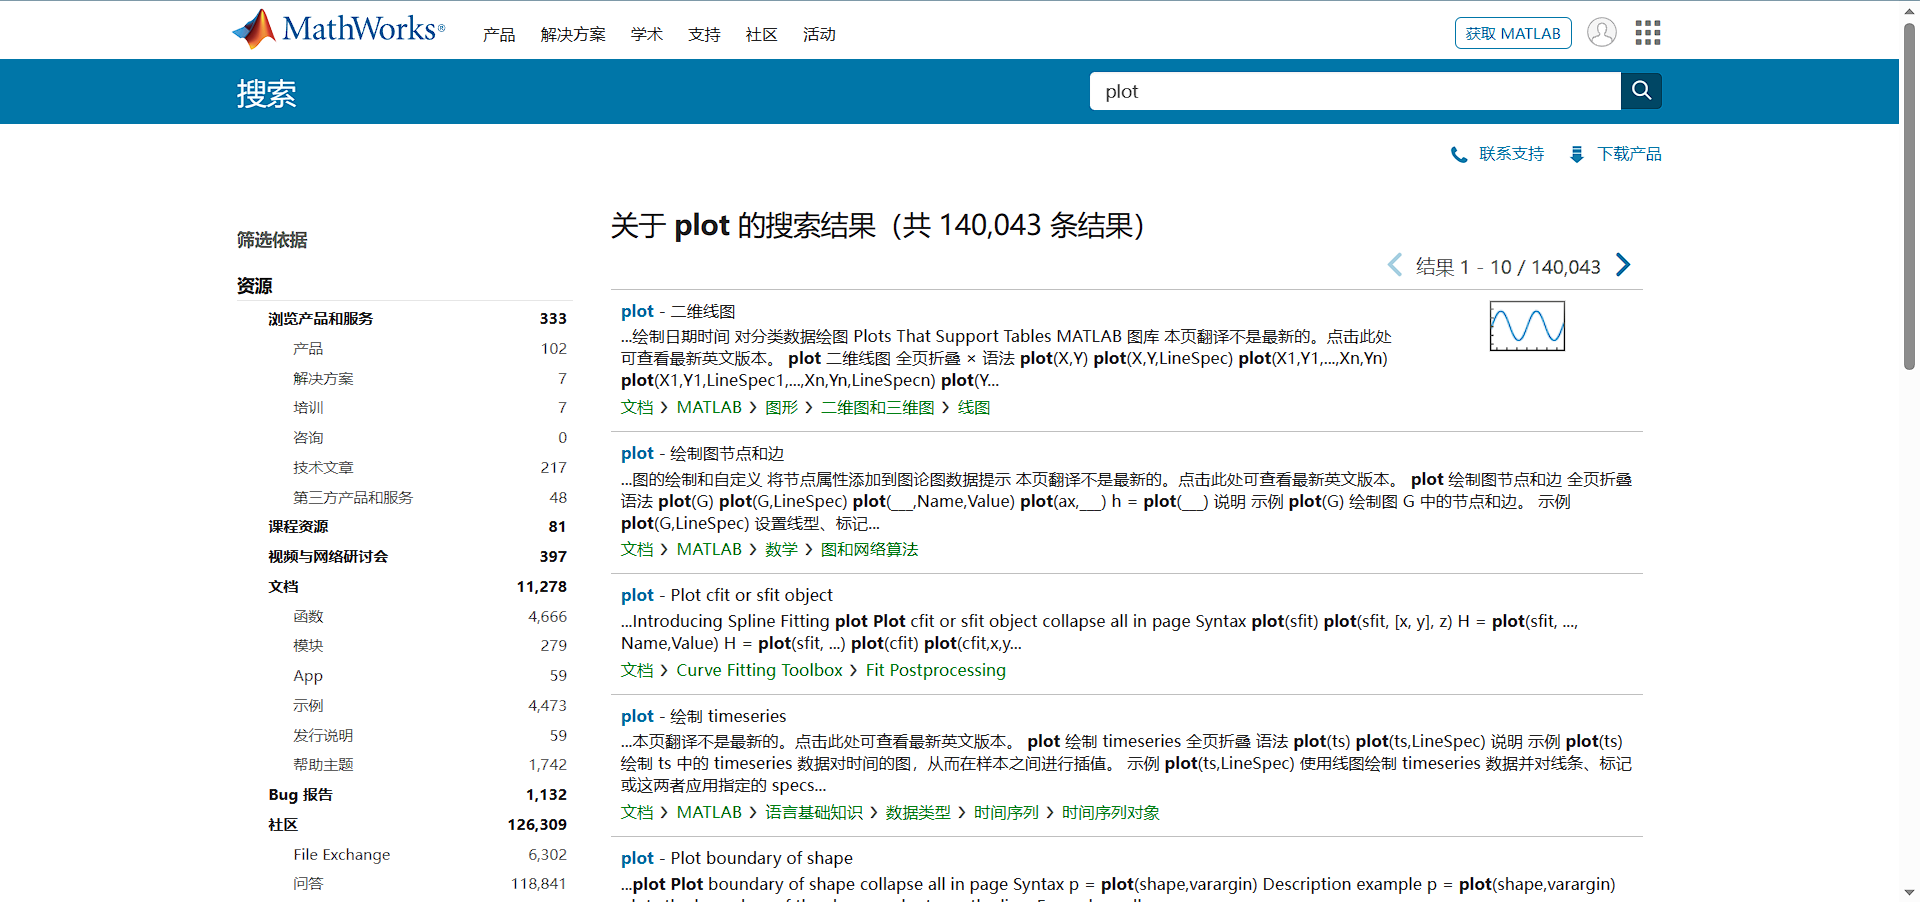This screenshot has height=902, width=1920.
Task: Click 数学 breadcrumb link
Action: [x=782, y=550]
